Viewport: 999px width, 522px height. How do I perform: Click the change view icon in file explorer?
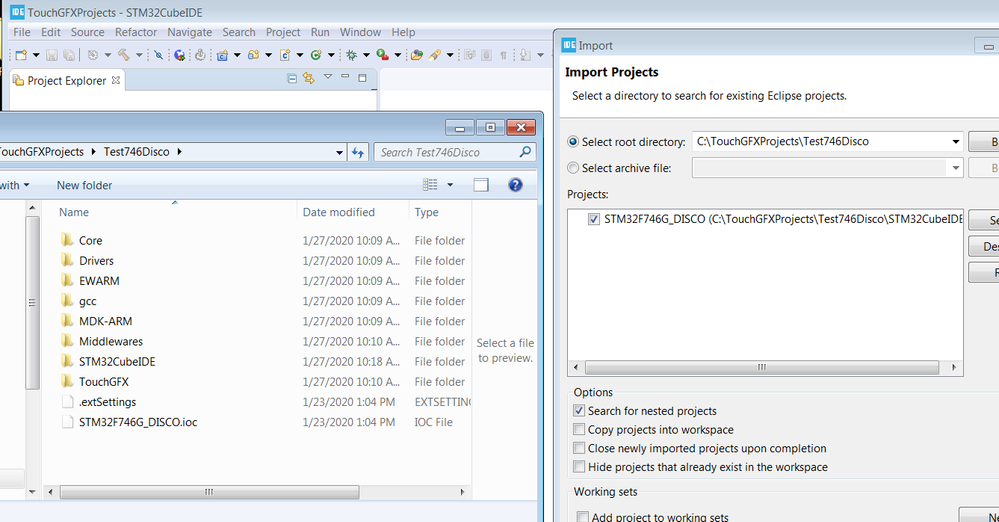point(431,185)
